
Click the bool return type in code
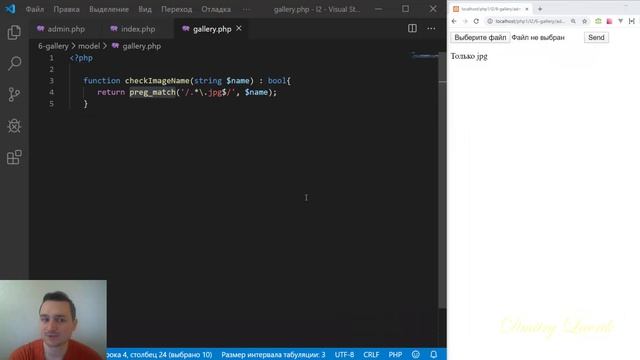coord(277,81)
